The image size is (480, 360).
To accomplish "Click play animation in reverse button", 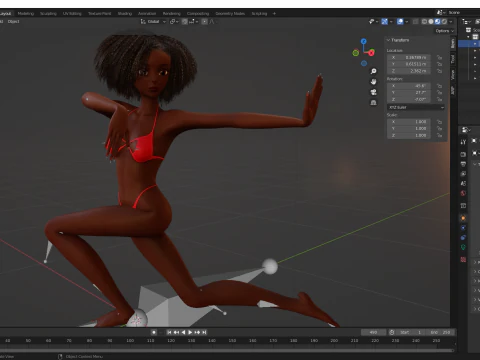I will coord(183,332).
